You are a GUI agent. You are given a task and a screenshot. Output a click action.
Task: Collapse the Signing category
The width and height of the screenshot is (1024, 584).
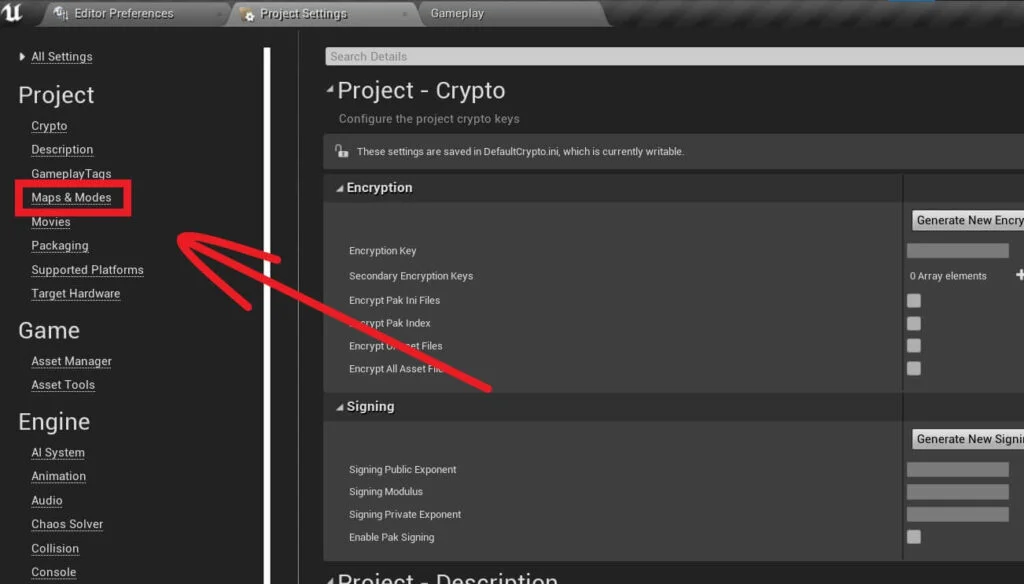[340, 407]
